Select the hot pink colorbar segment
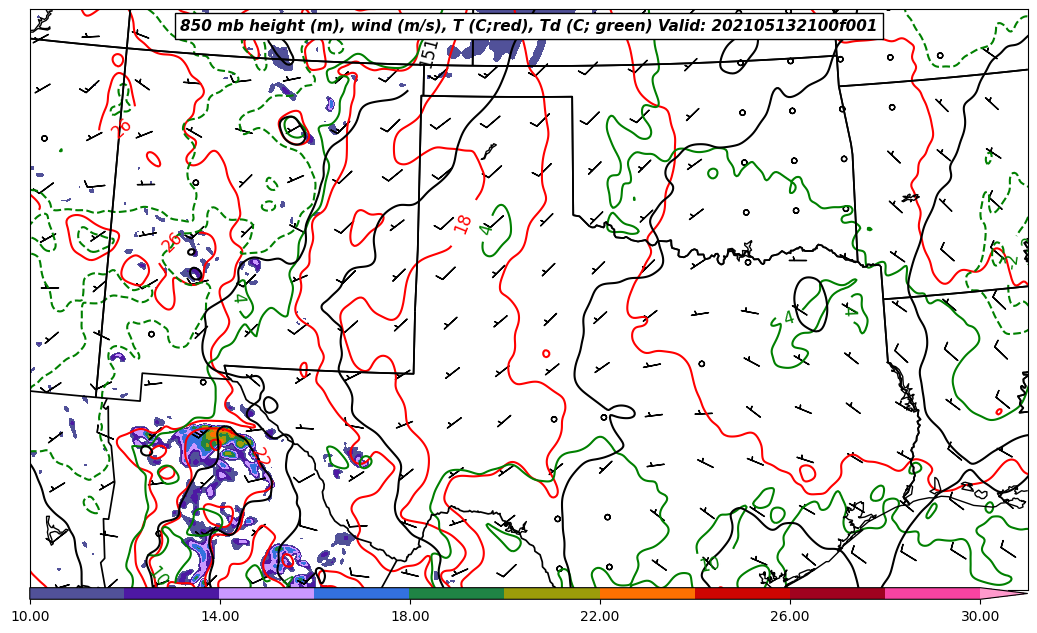This screenshot has height=633, width=1037. tap(932, 593)
